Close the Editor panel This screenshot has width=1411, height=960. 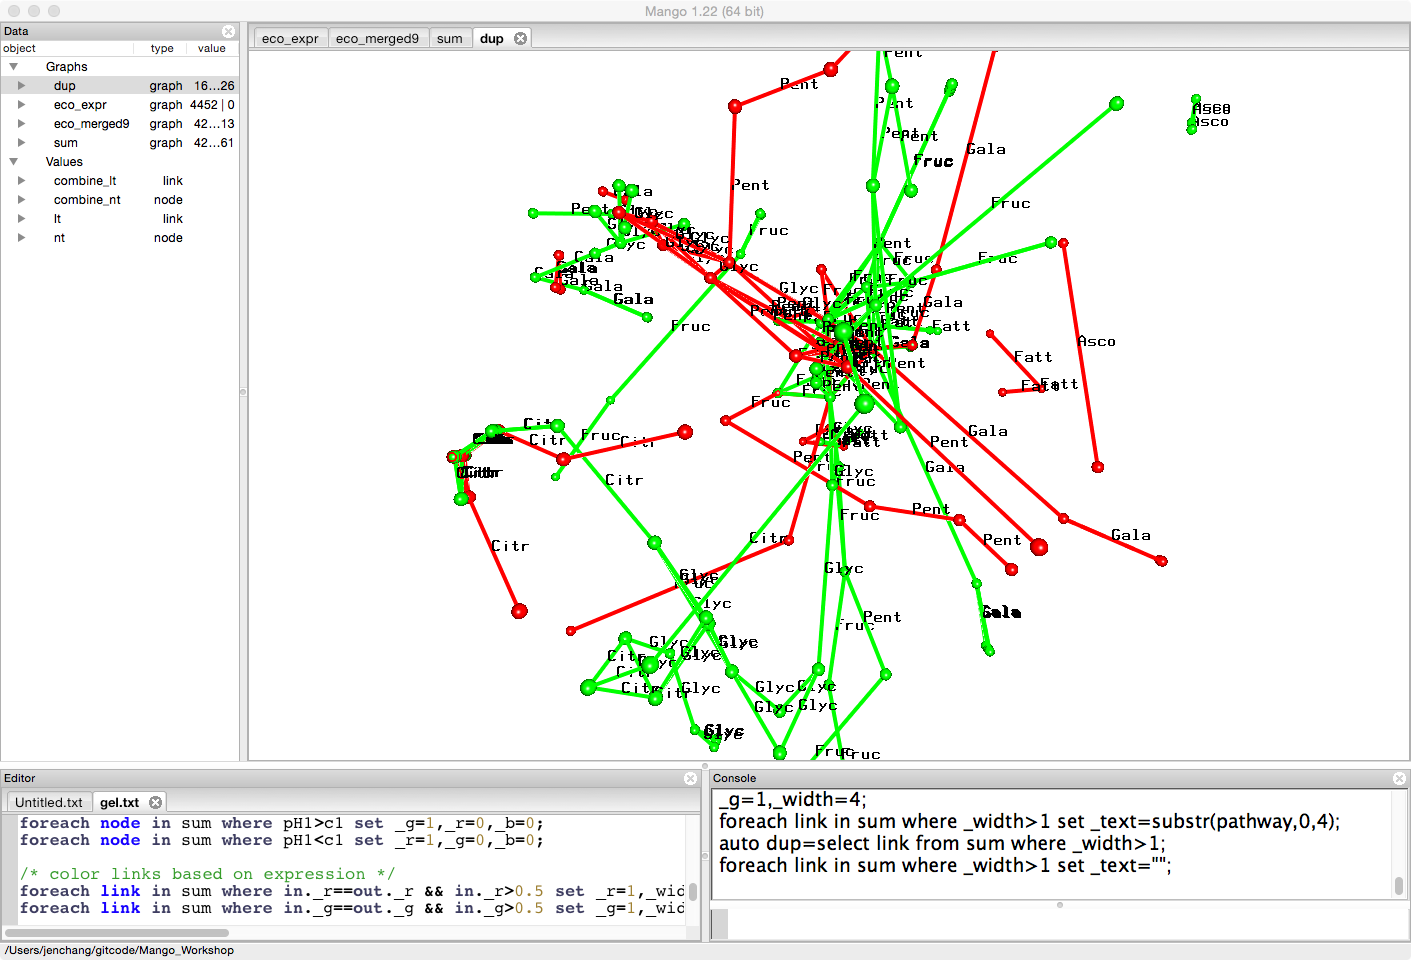tap(690, 778)
